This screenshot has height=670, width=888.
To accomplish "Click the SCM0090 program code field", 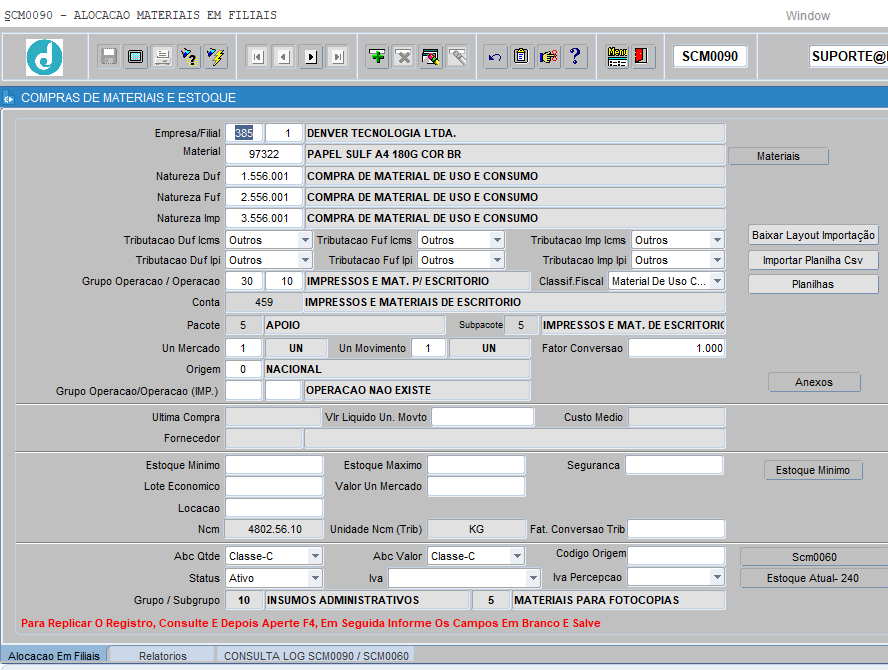I will [710, 56].
